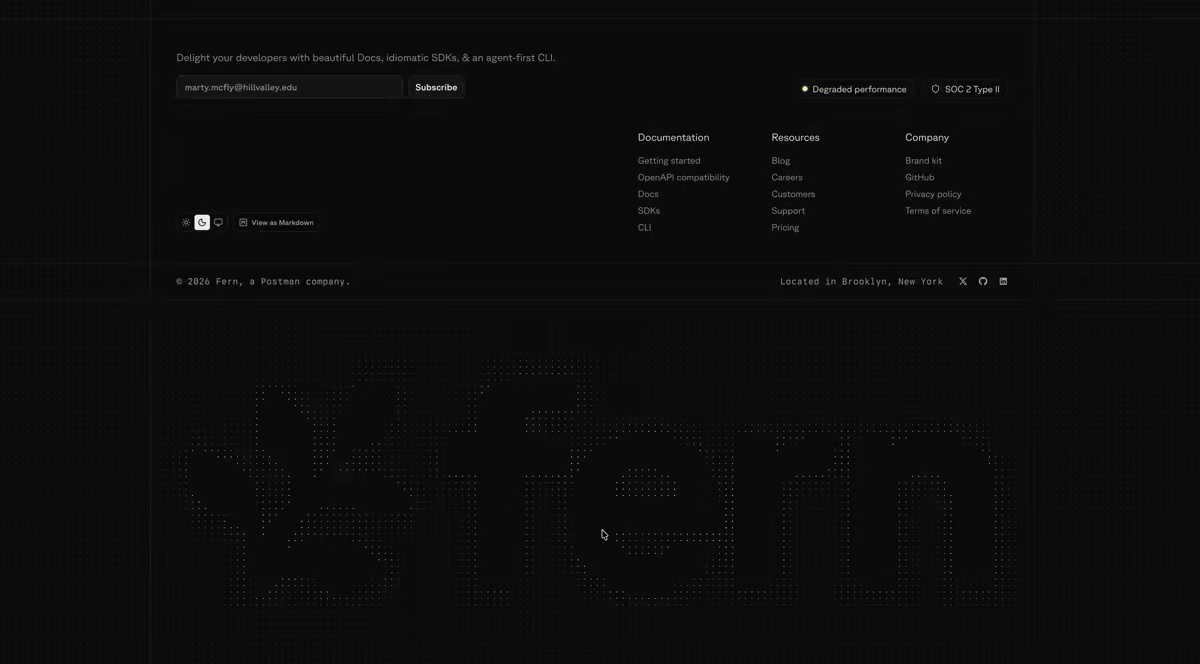Screen dimensions: 1200x664
Task: Open the GitHub link under Company
Action: (x=920, y=178)
